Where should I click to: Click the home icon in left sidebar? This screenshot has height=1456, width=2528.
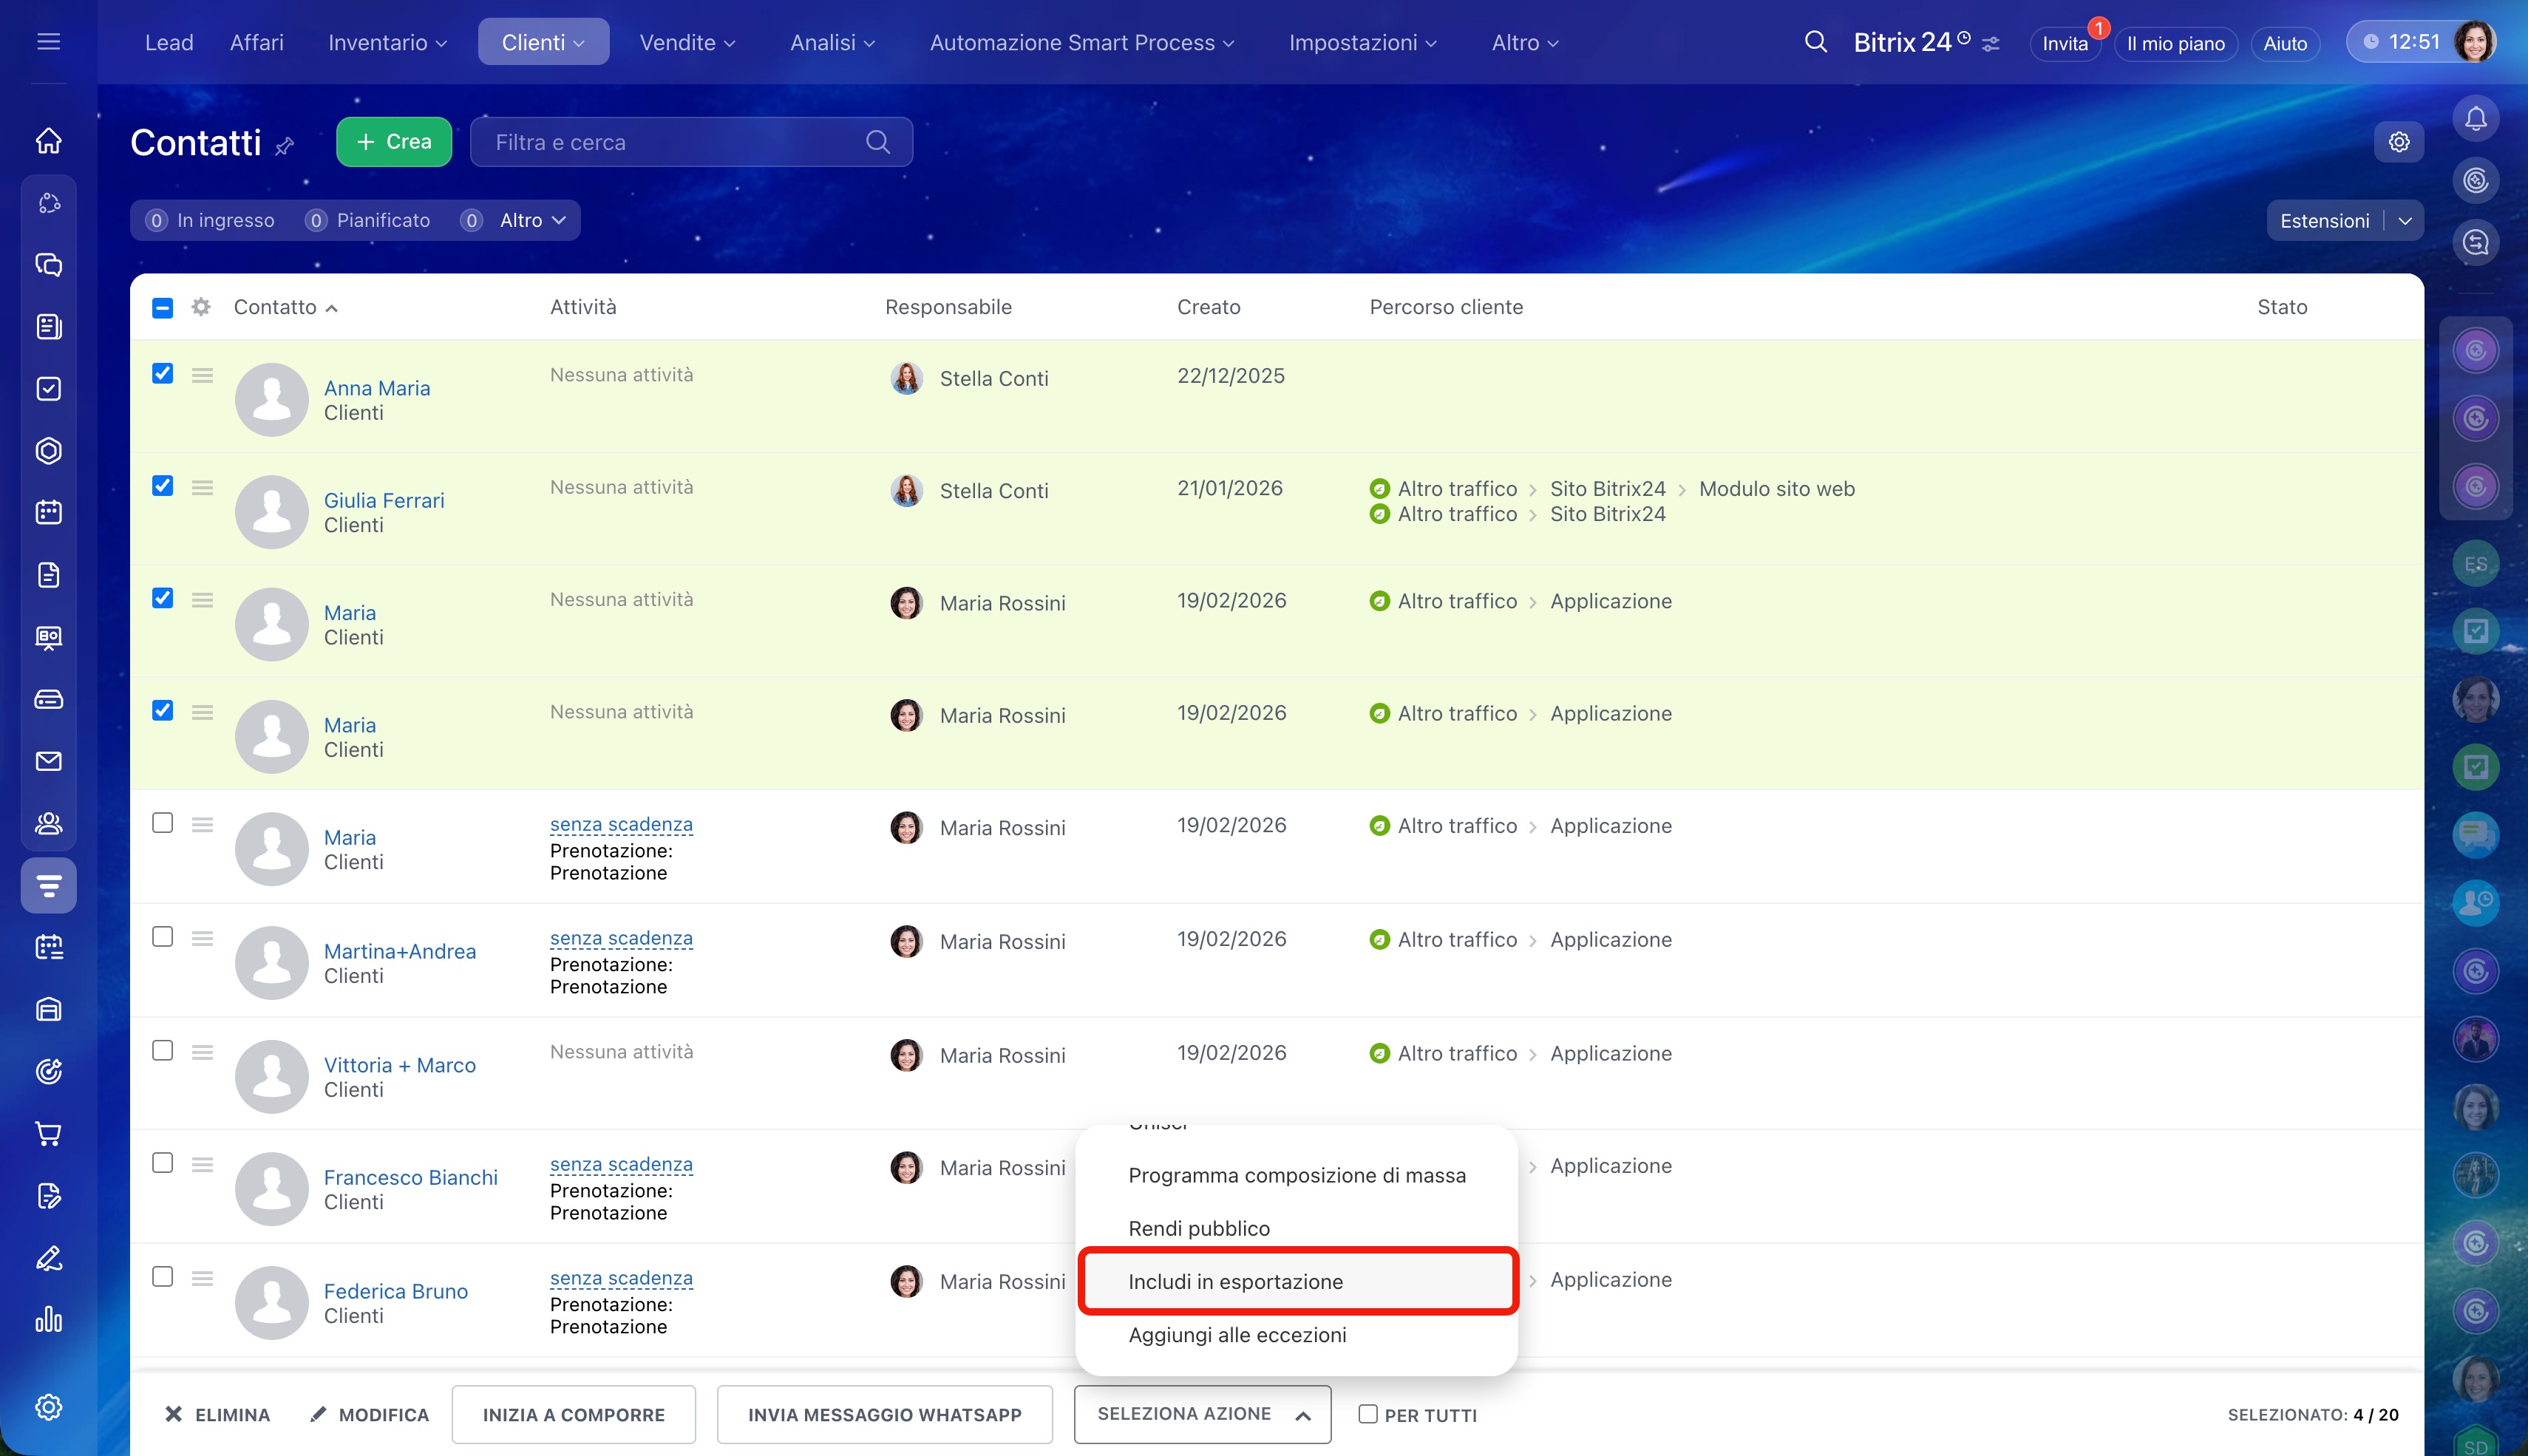[x=48, y=141]
